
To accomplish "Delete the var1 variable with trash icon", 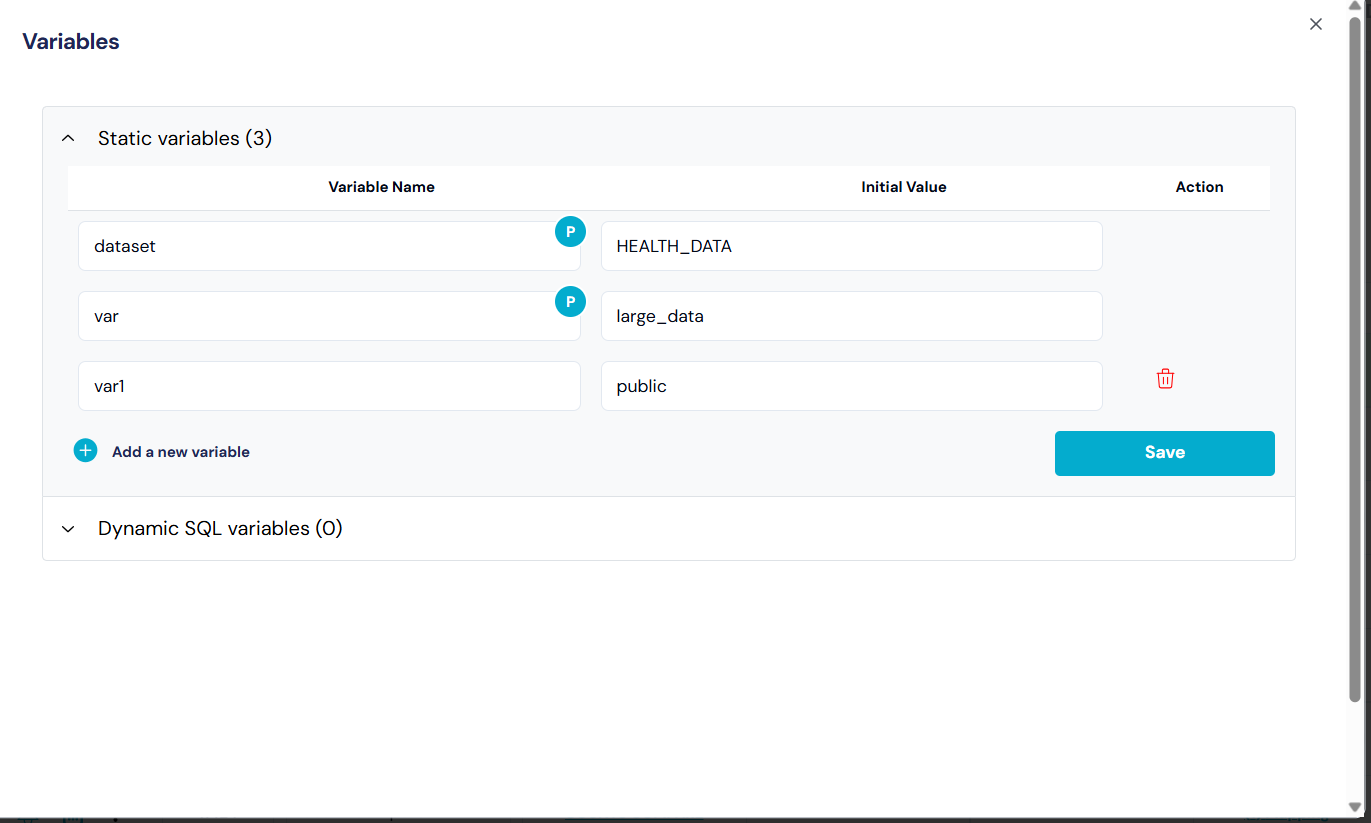I will [1165, 379].
